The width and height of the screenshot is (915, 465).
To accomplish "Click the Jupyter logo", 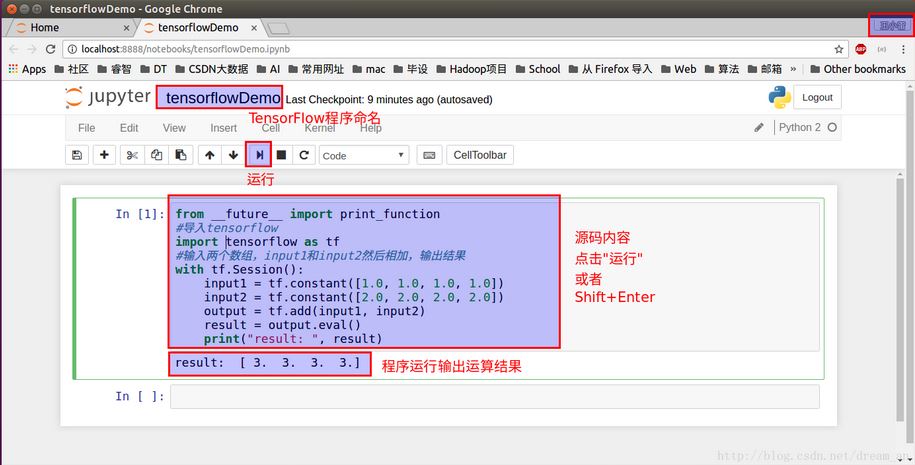I will [107, 97].
